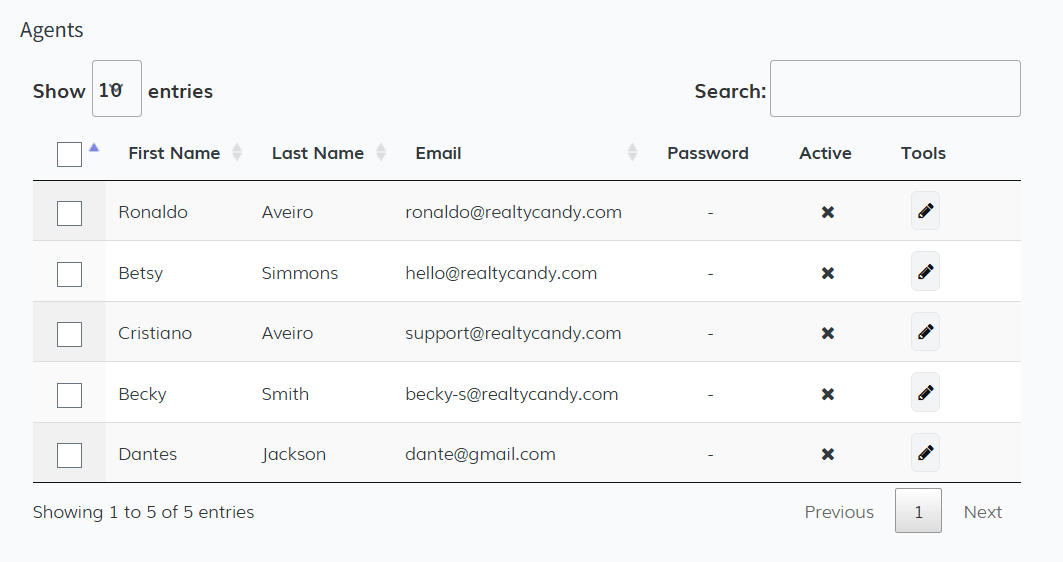Click the ronaldo@realtycandy.com email cell
The height and width of the screenshot is (562, 1063).
(513, 212)
